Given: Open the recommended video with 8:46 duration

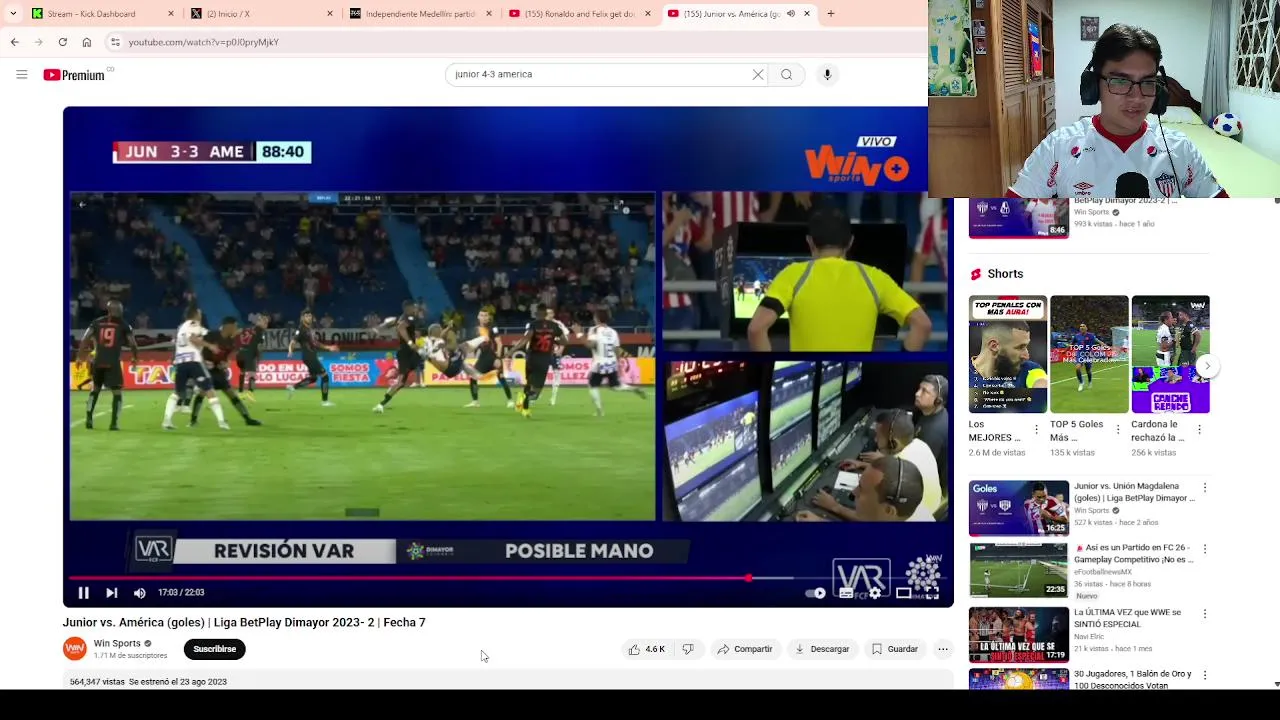Looking at the screenshot, I should tap(1019, 218).
